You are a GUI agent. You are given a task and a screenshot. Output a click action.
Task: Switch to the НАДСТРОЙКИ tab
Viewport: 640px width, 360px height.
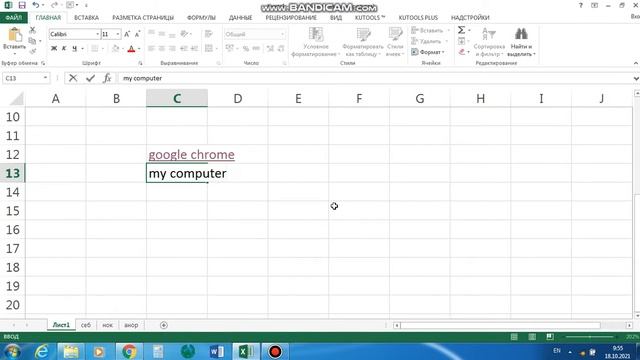coord(470,18)
